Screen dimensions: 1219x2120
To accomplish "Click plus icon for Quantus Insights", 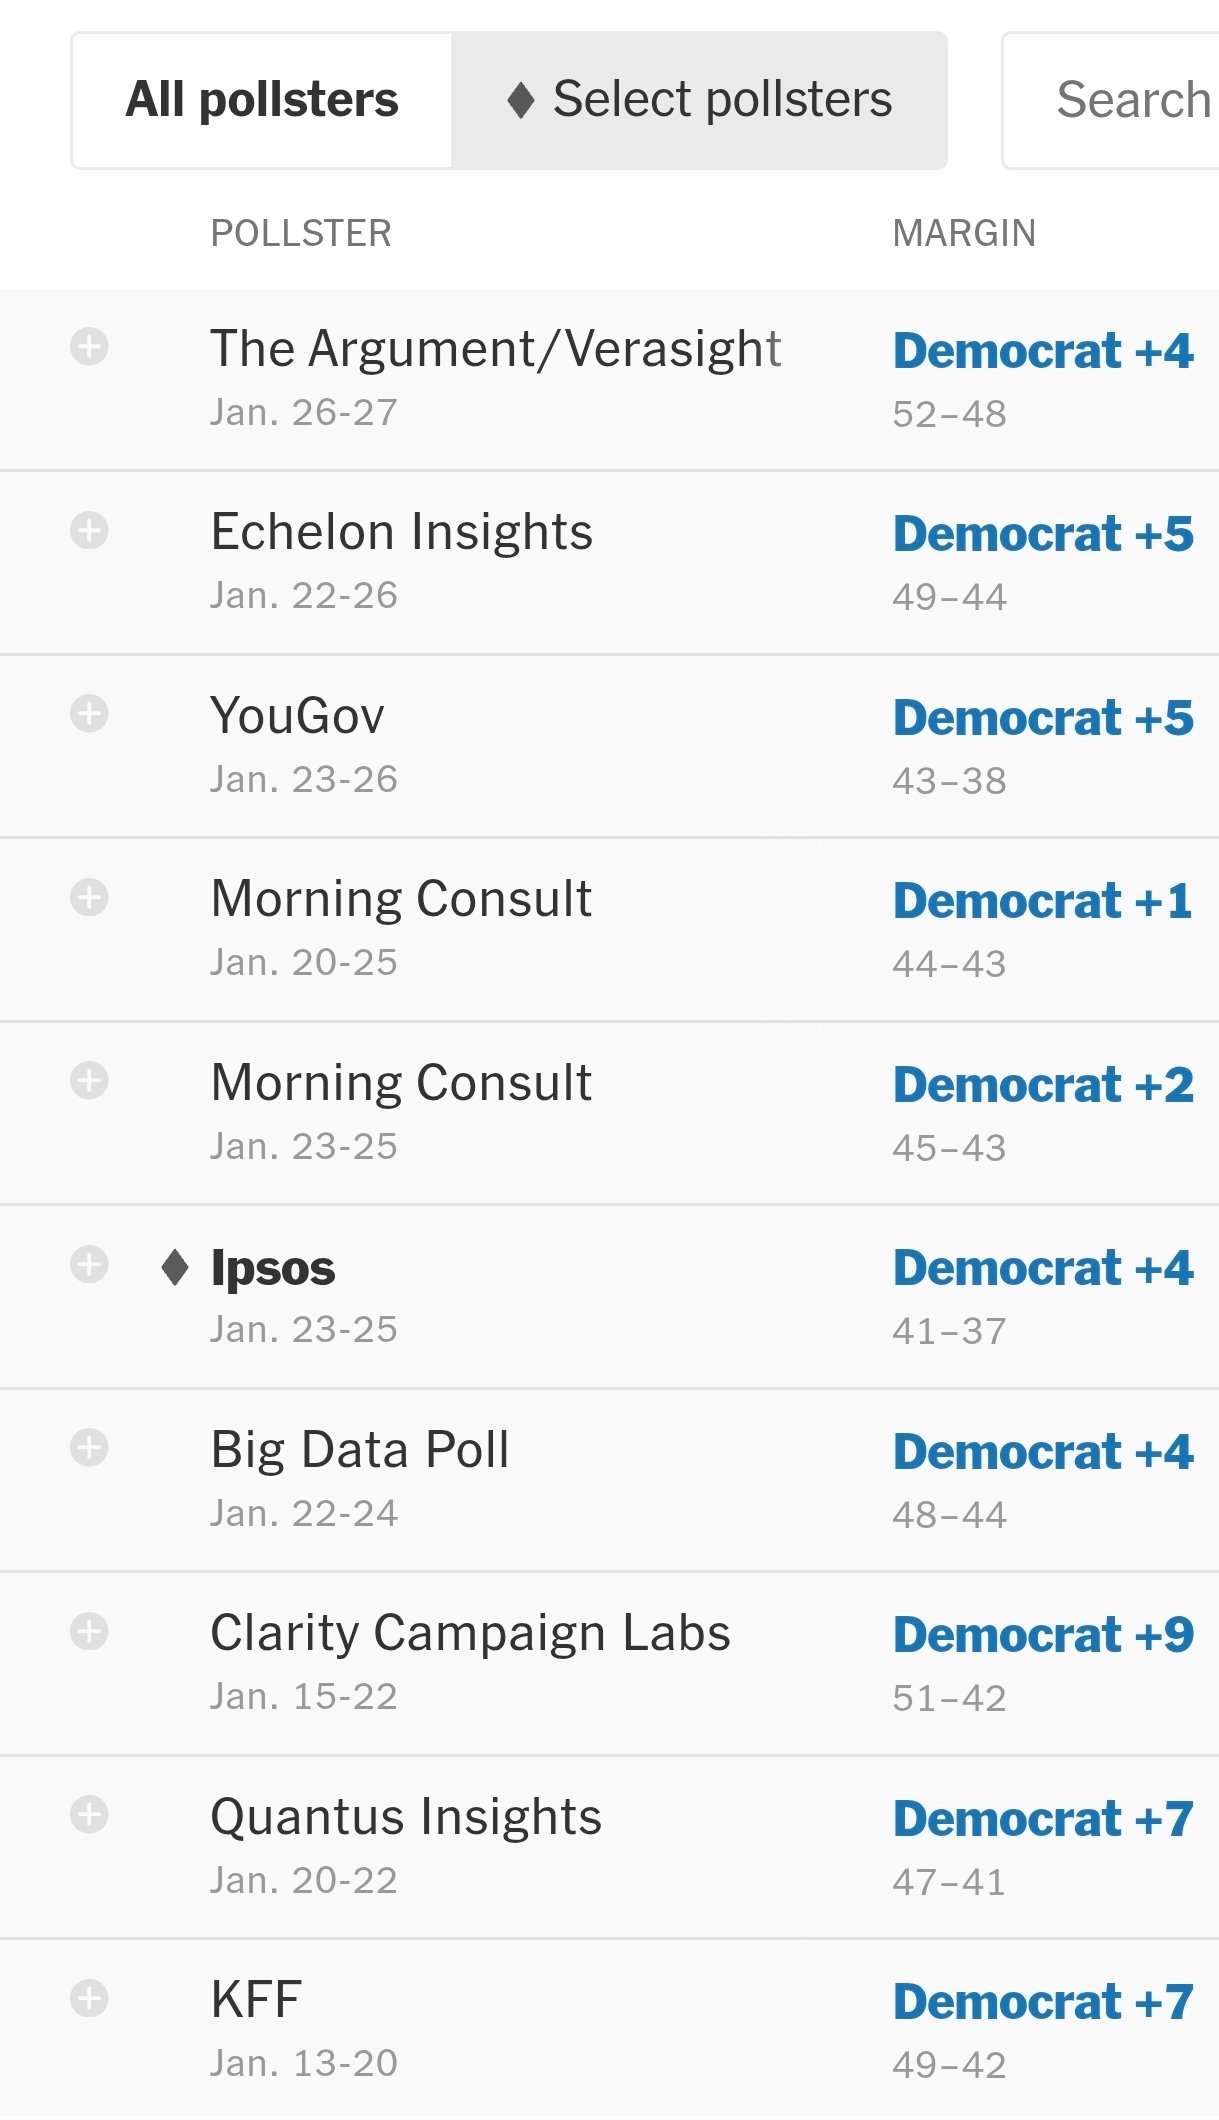I will [x=89, y=1814].
